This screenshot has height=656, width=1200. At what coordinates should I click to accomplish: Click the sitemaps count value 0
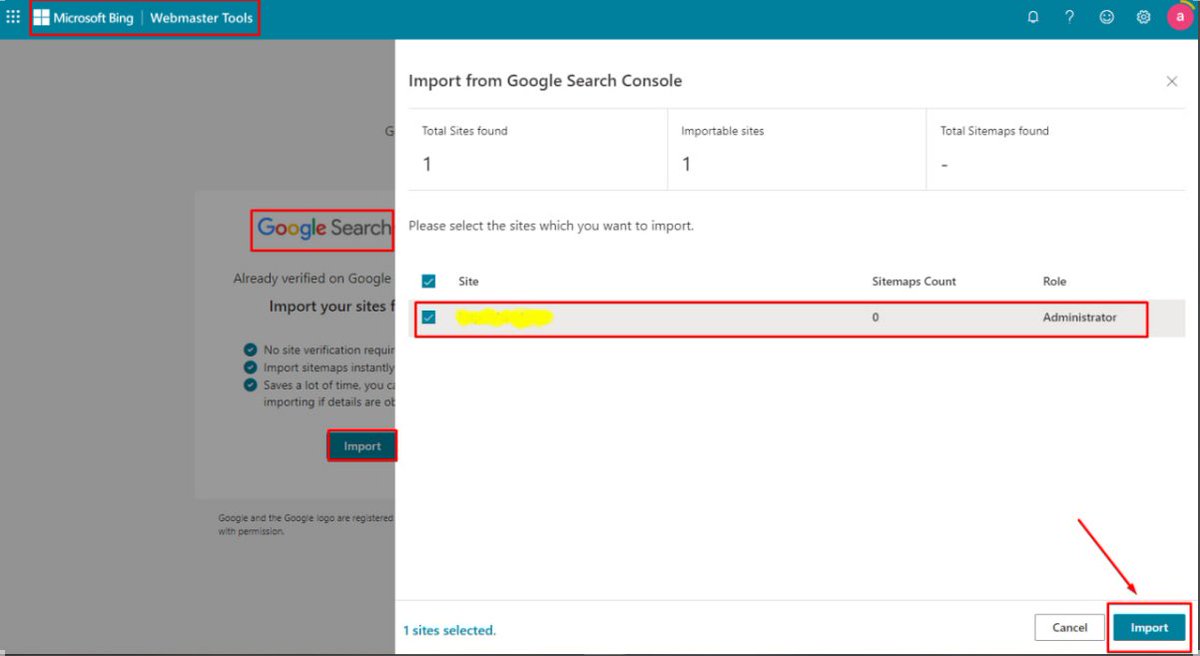875,317
